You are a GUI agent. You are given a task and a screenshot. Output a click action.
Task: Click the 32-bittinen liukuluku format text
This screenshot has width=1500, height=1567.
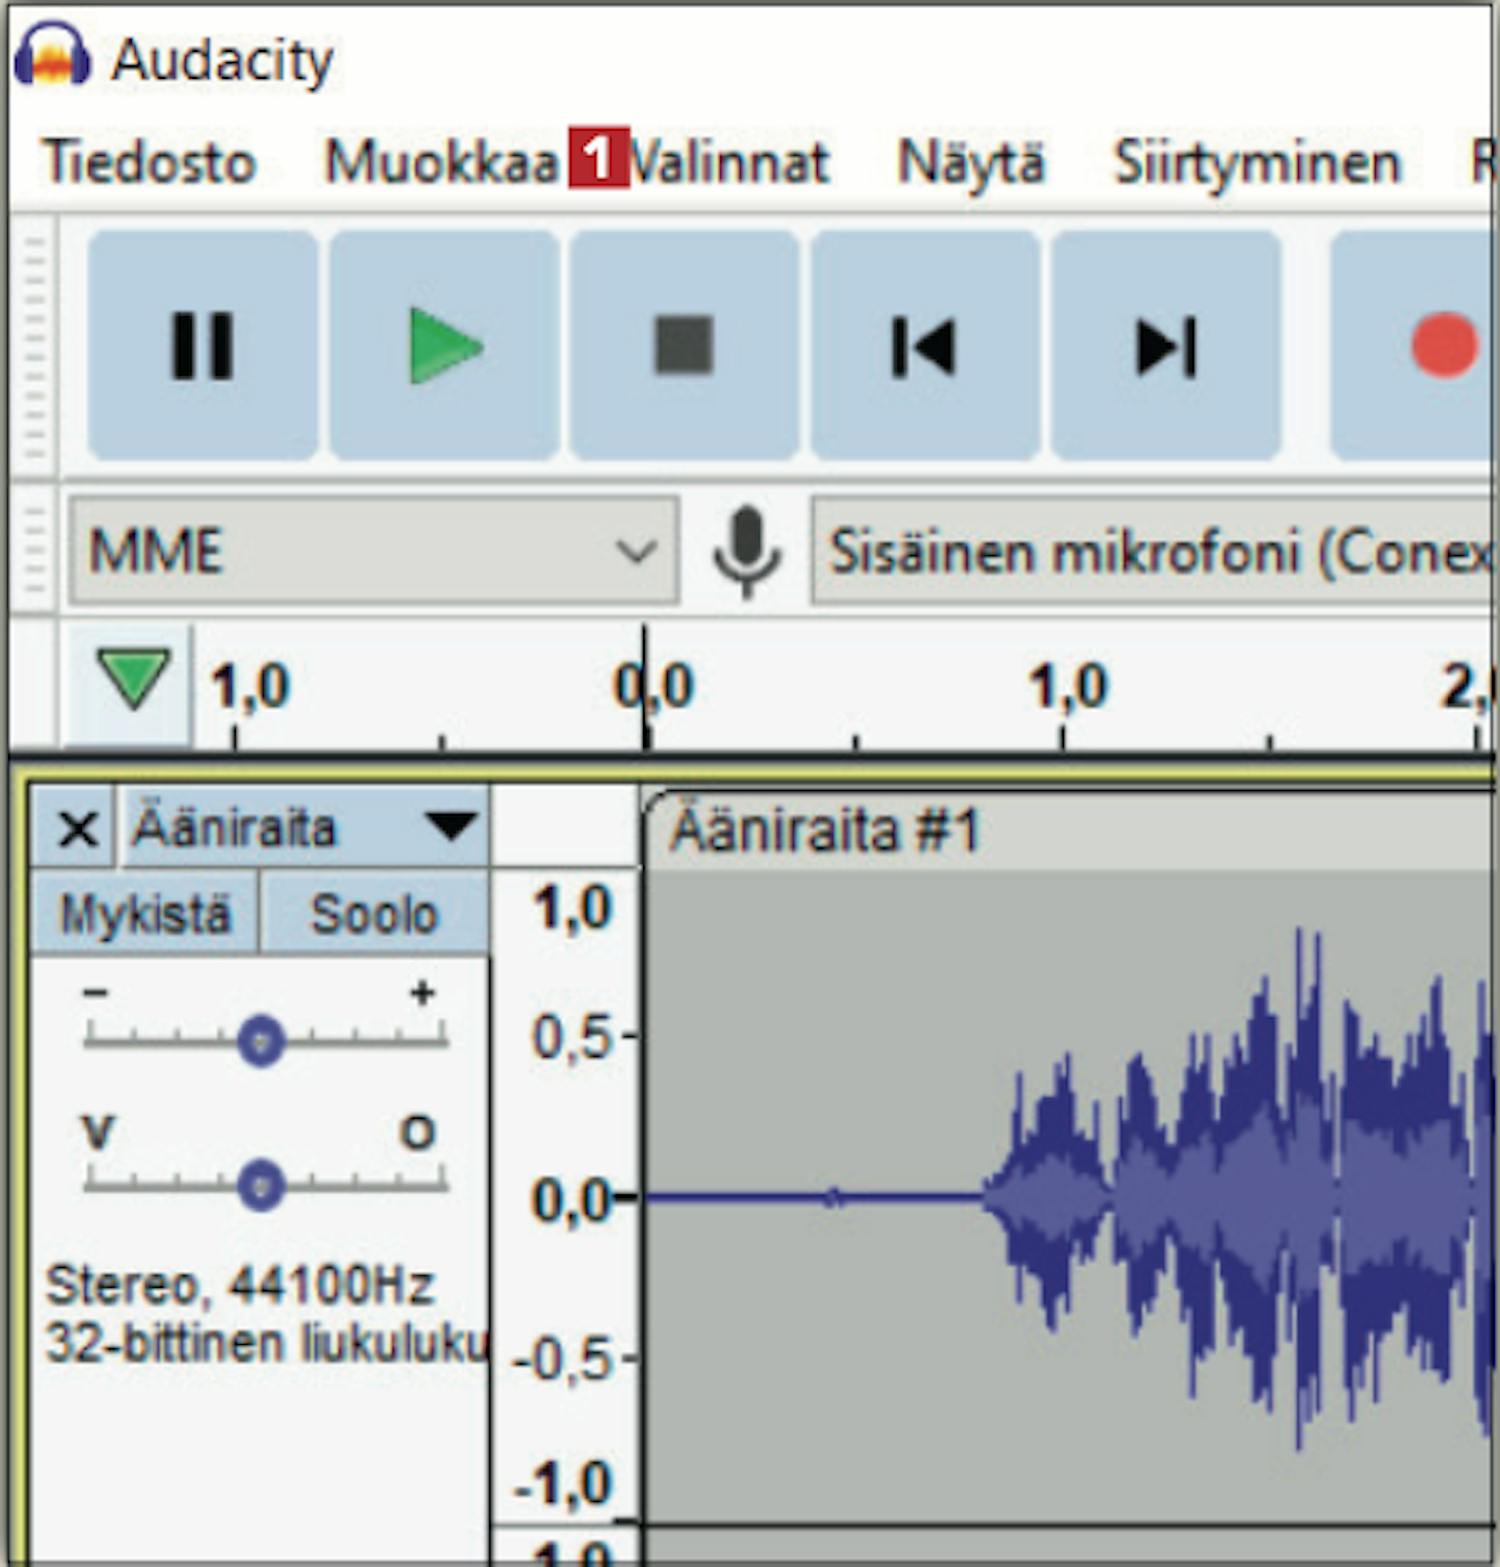[266, 1343]
